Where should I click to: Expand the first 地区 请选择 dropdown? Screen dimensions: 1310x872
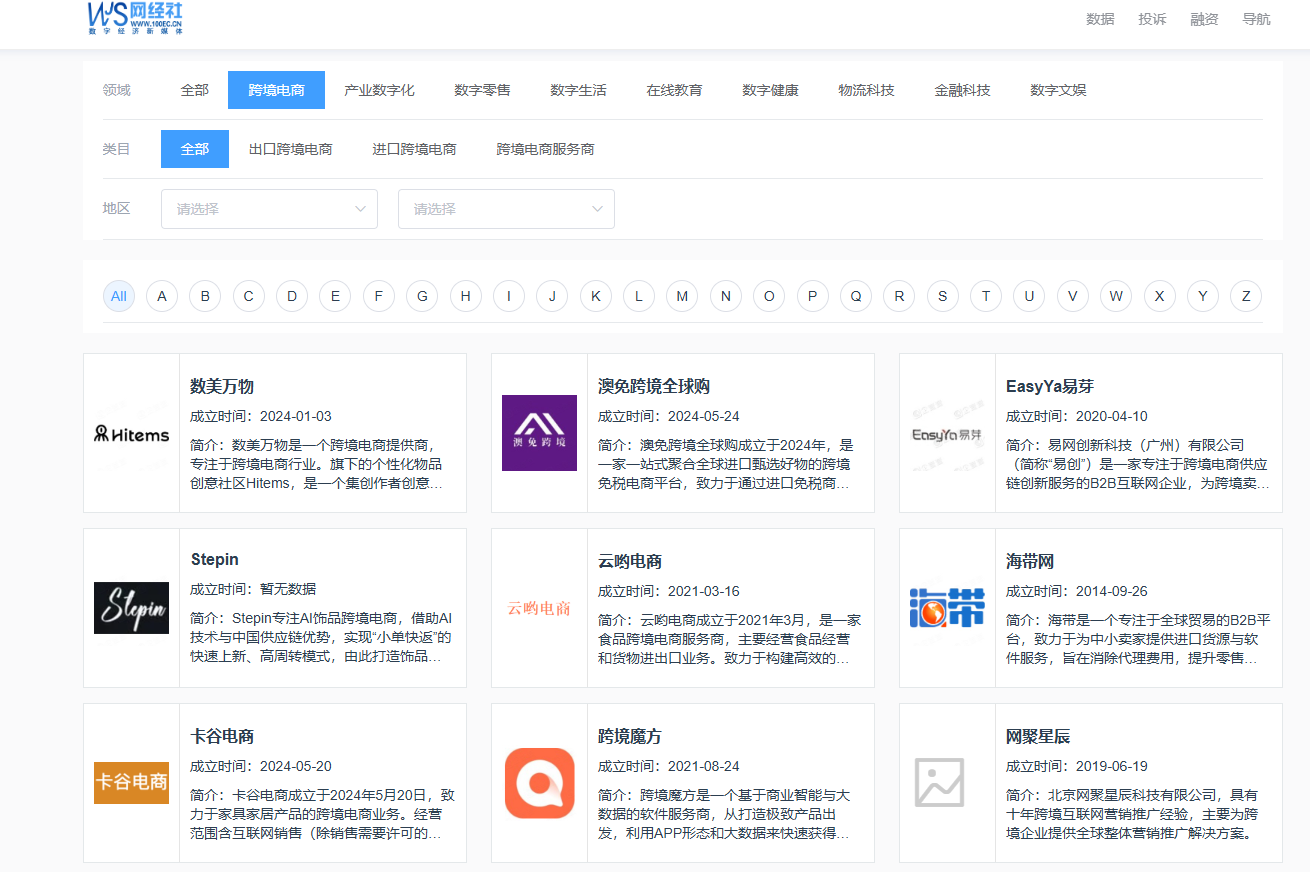(269, 209)
